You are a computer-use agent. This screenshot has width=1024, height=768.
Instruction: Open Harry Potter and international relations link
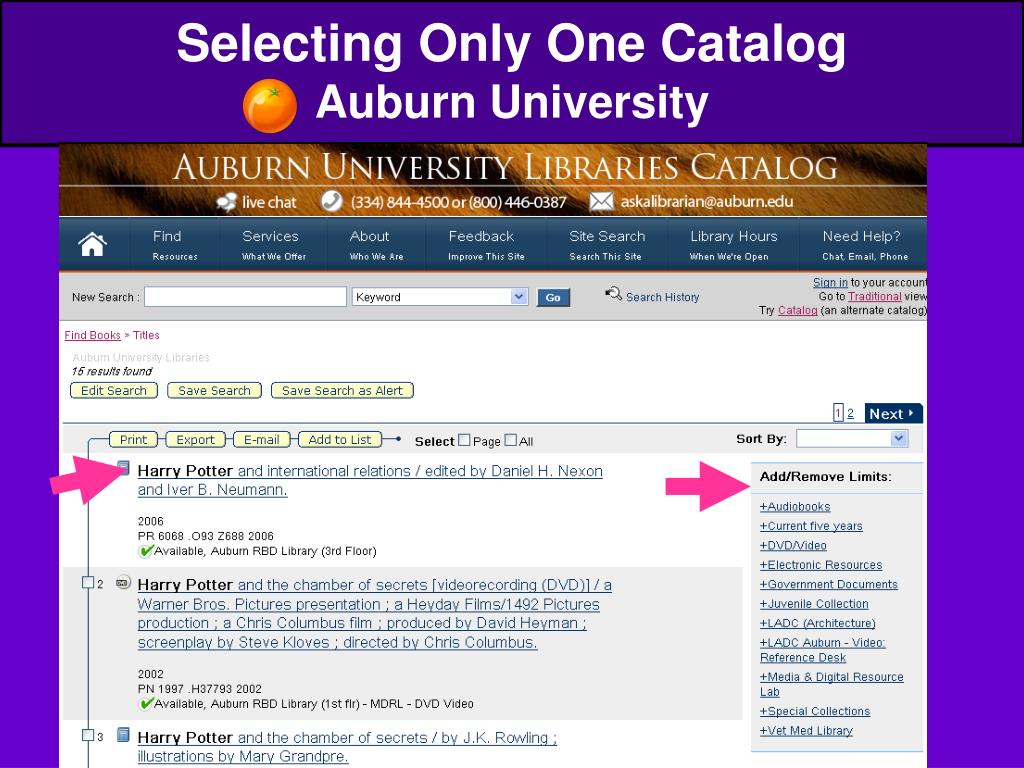coord(370,480)
